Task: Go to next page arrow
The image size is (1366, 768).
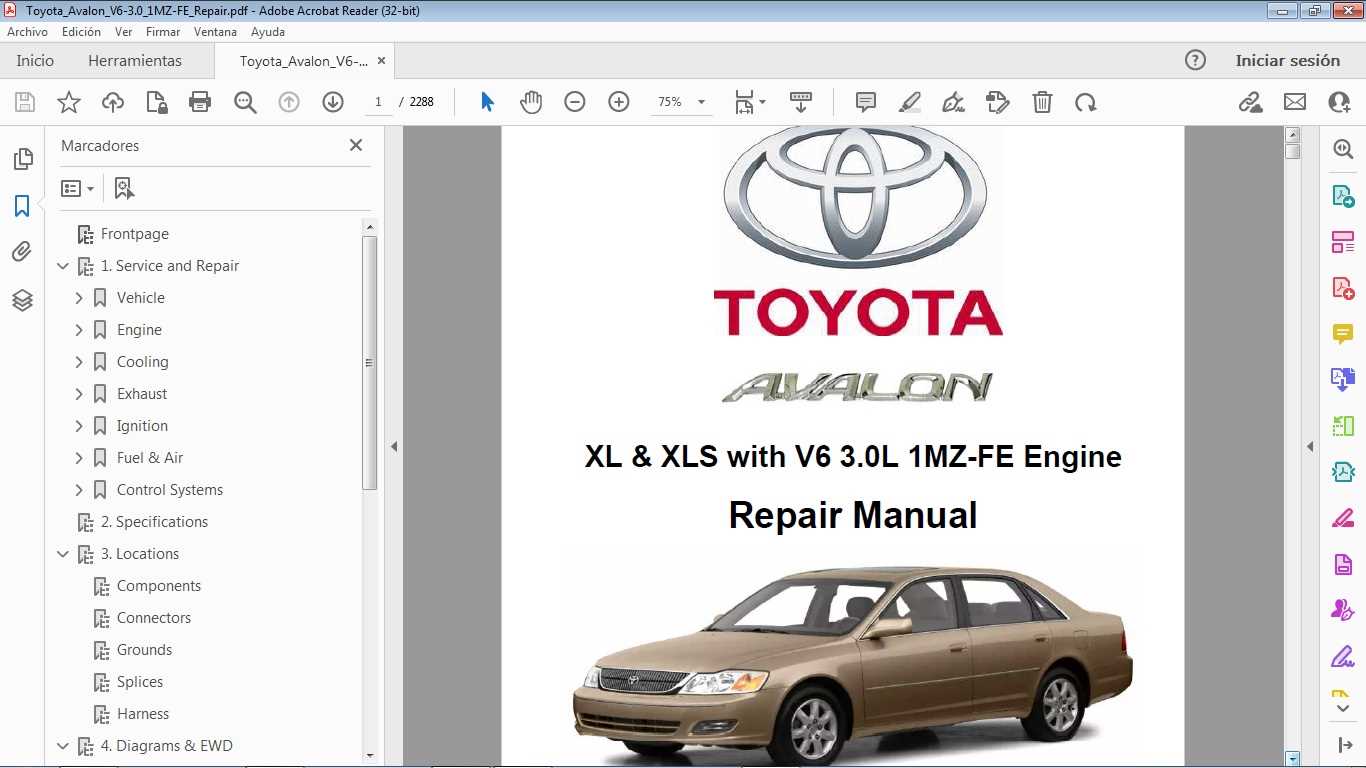Action: click(333, 102)
